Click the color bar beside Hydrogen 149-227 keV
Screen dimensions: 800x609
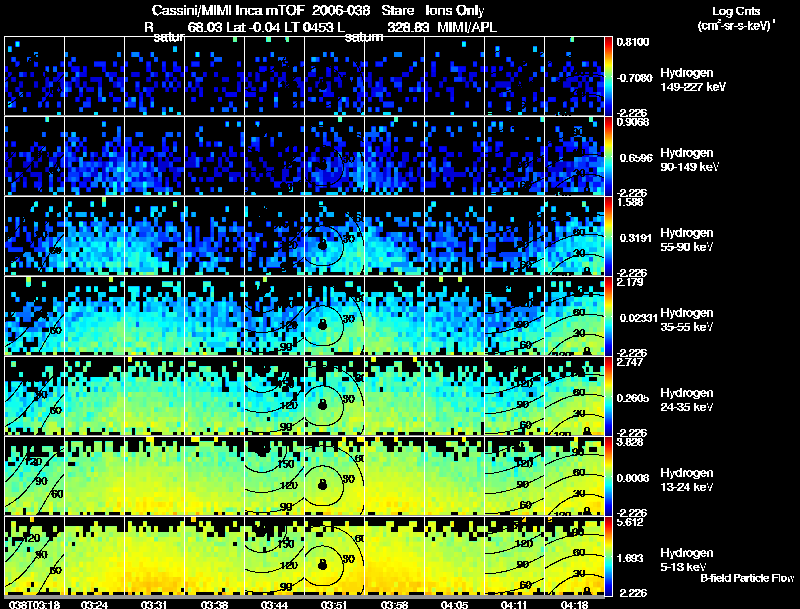608,76
